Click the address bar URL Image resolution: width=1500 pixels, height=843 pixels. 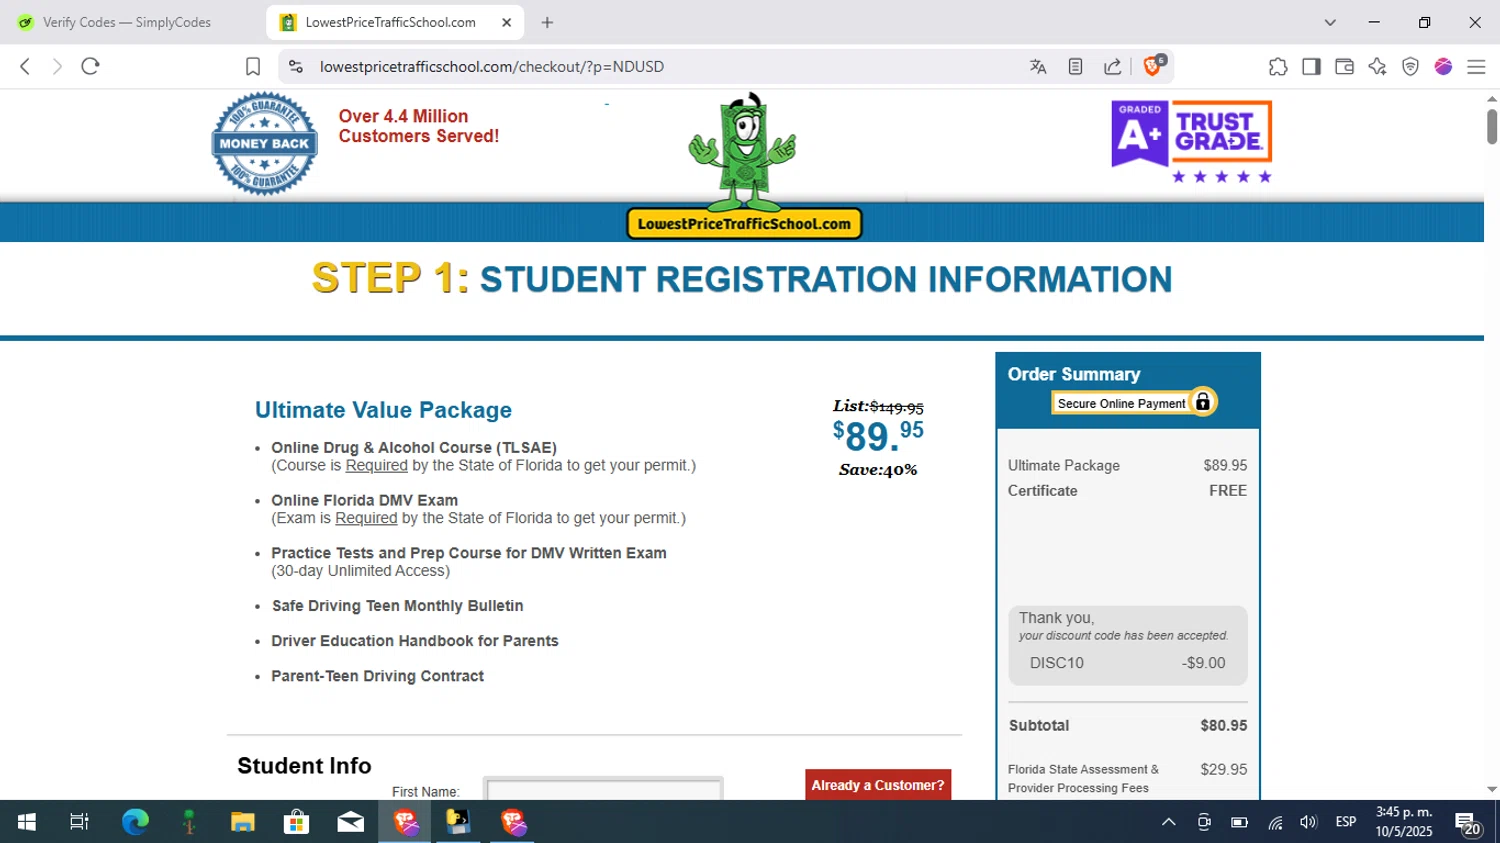tap(492, 67)
